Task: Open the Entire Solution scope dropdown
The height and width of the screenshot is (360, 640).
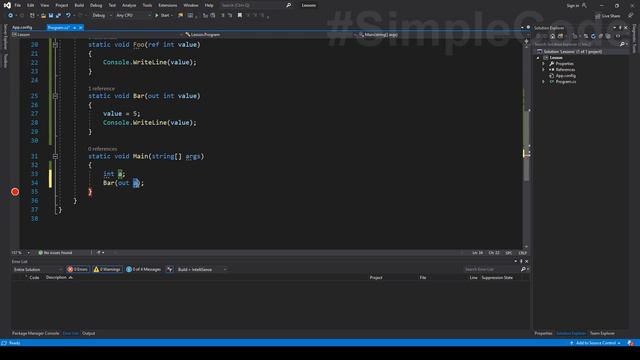Action: point(38,269)
